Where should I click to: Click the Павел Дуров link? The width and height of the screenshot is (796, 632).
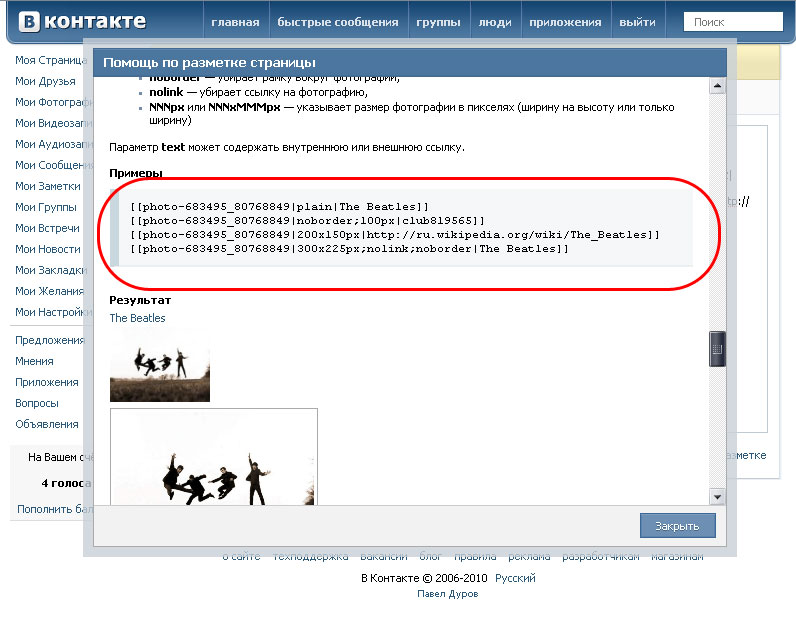448,593
